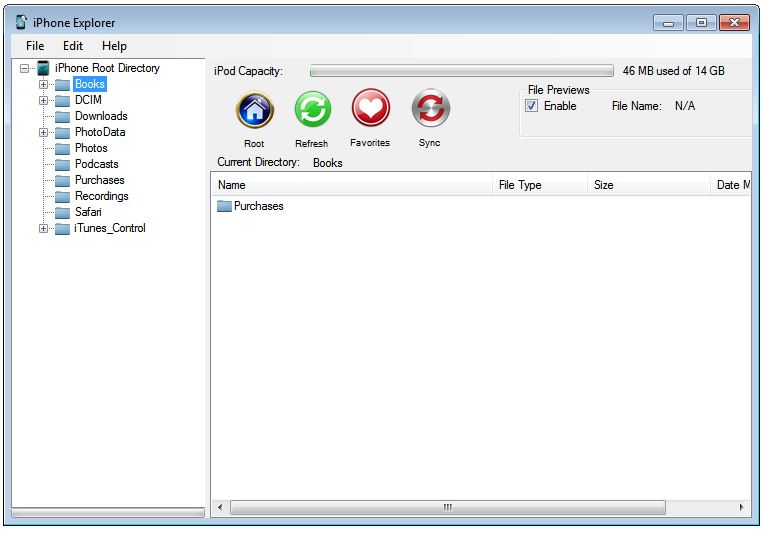Select iTunes_Control in the directory tree
This screenshot has width=764, height=533.
pos(110,228)
